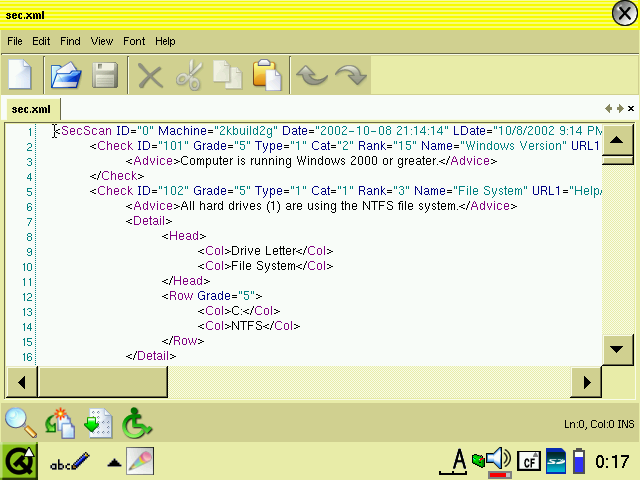
Task: Click the closing Head tag line 11
Action: point(186,281)
